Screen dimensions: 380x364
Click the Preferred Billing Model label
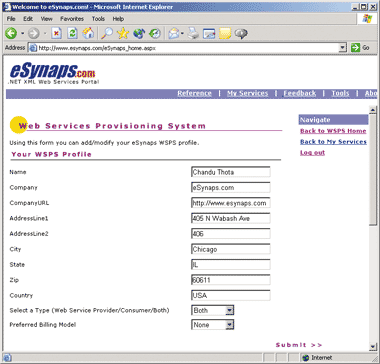pyautogui.click(x=43, y=325)
